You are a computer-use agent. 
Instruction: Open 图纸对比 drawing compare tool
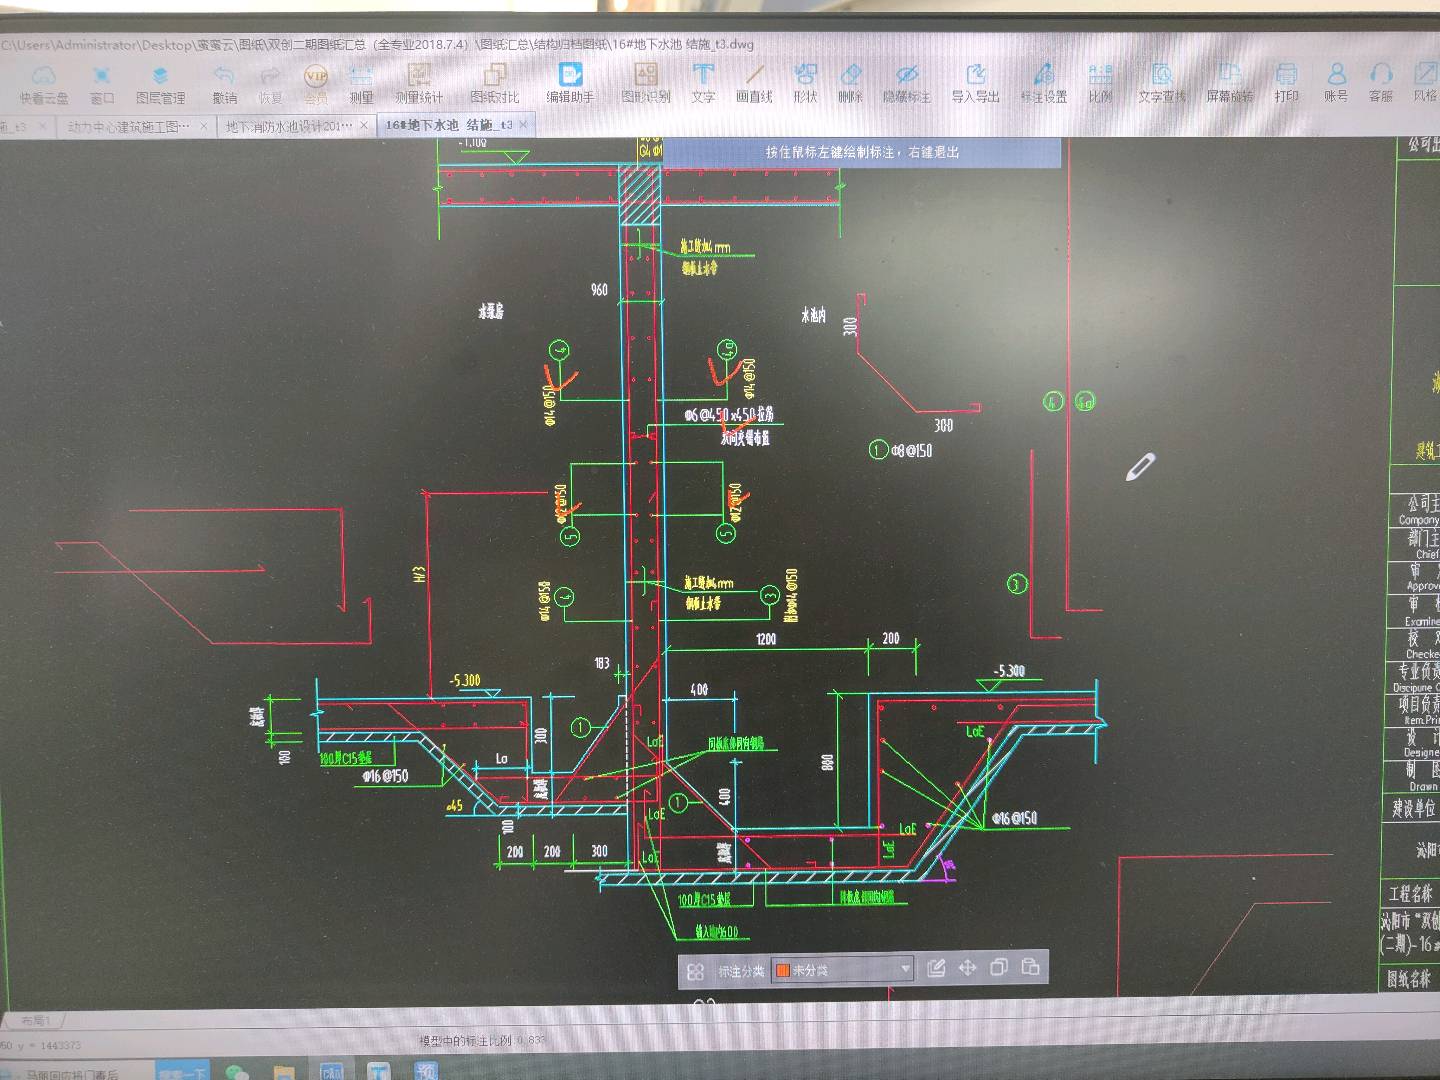pyautogui.click(x=494, y=84)
